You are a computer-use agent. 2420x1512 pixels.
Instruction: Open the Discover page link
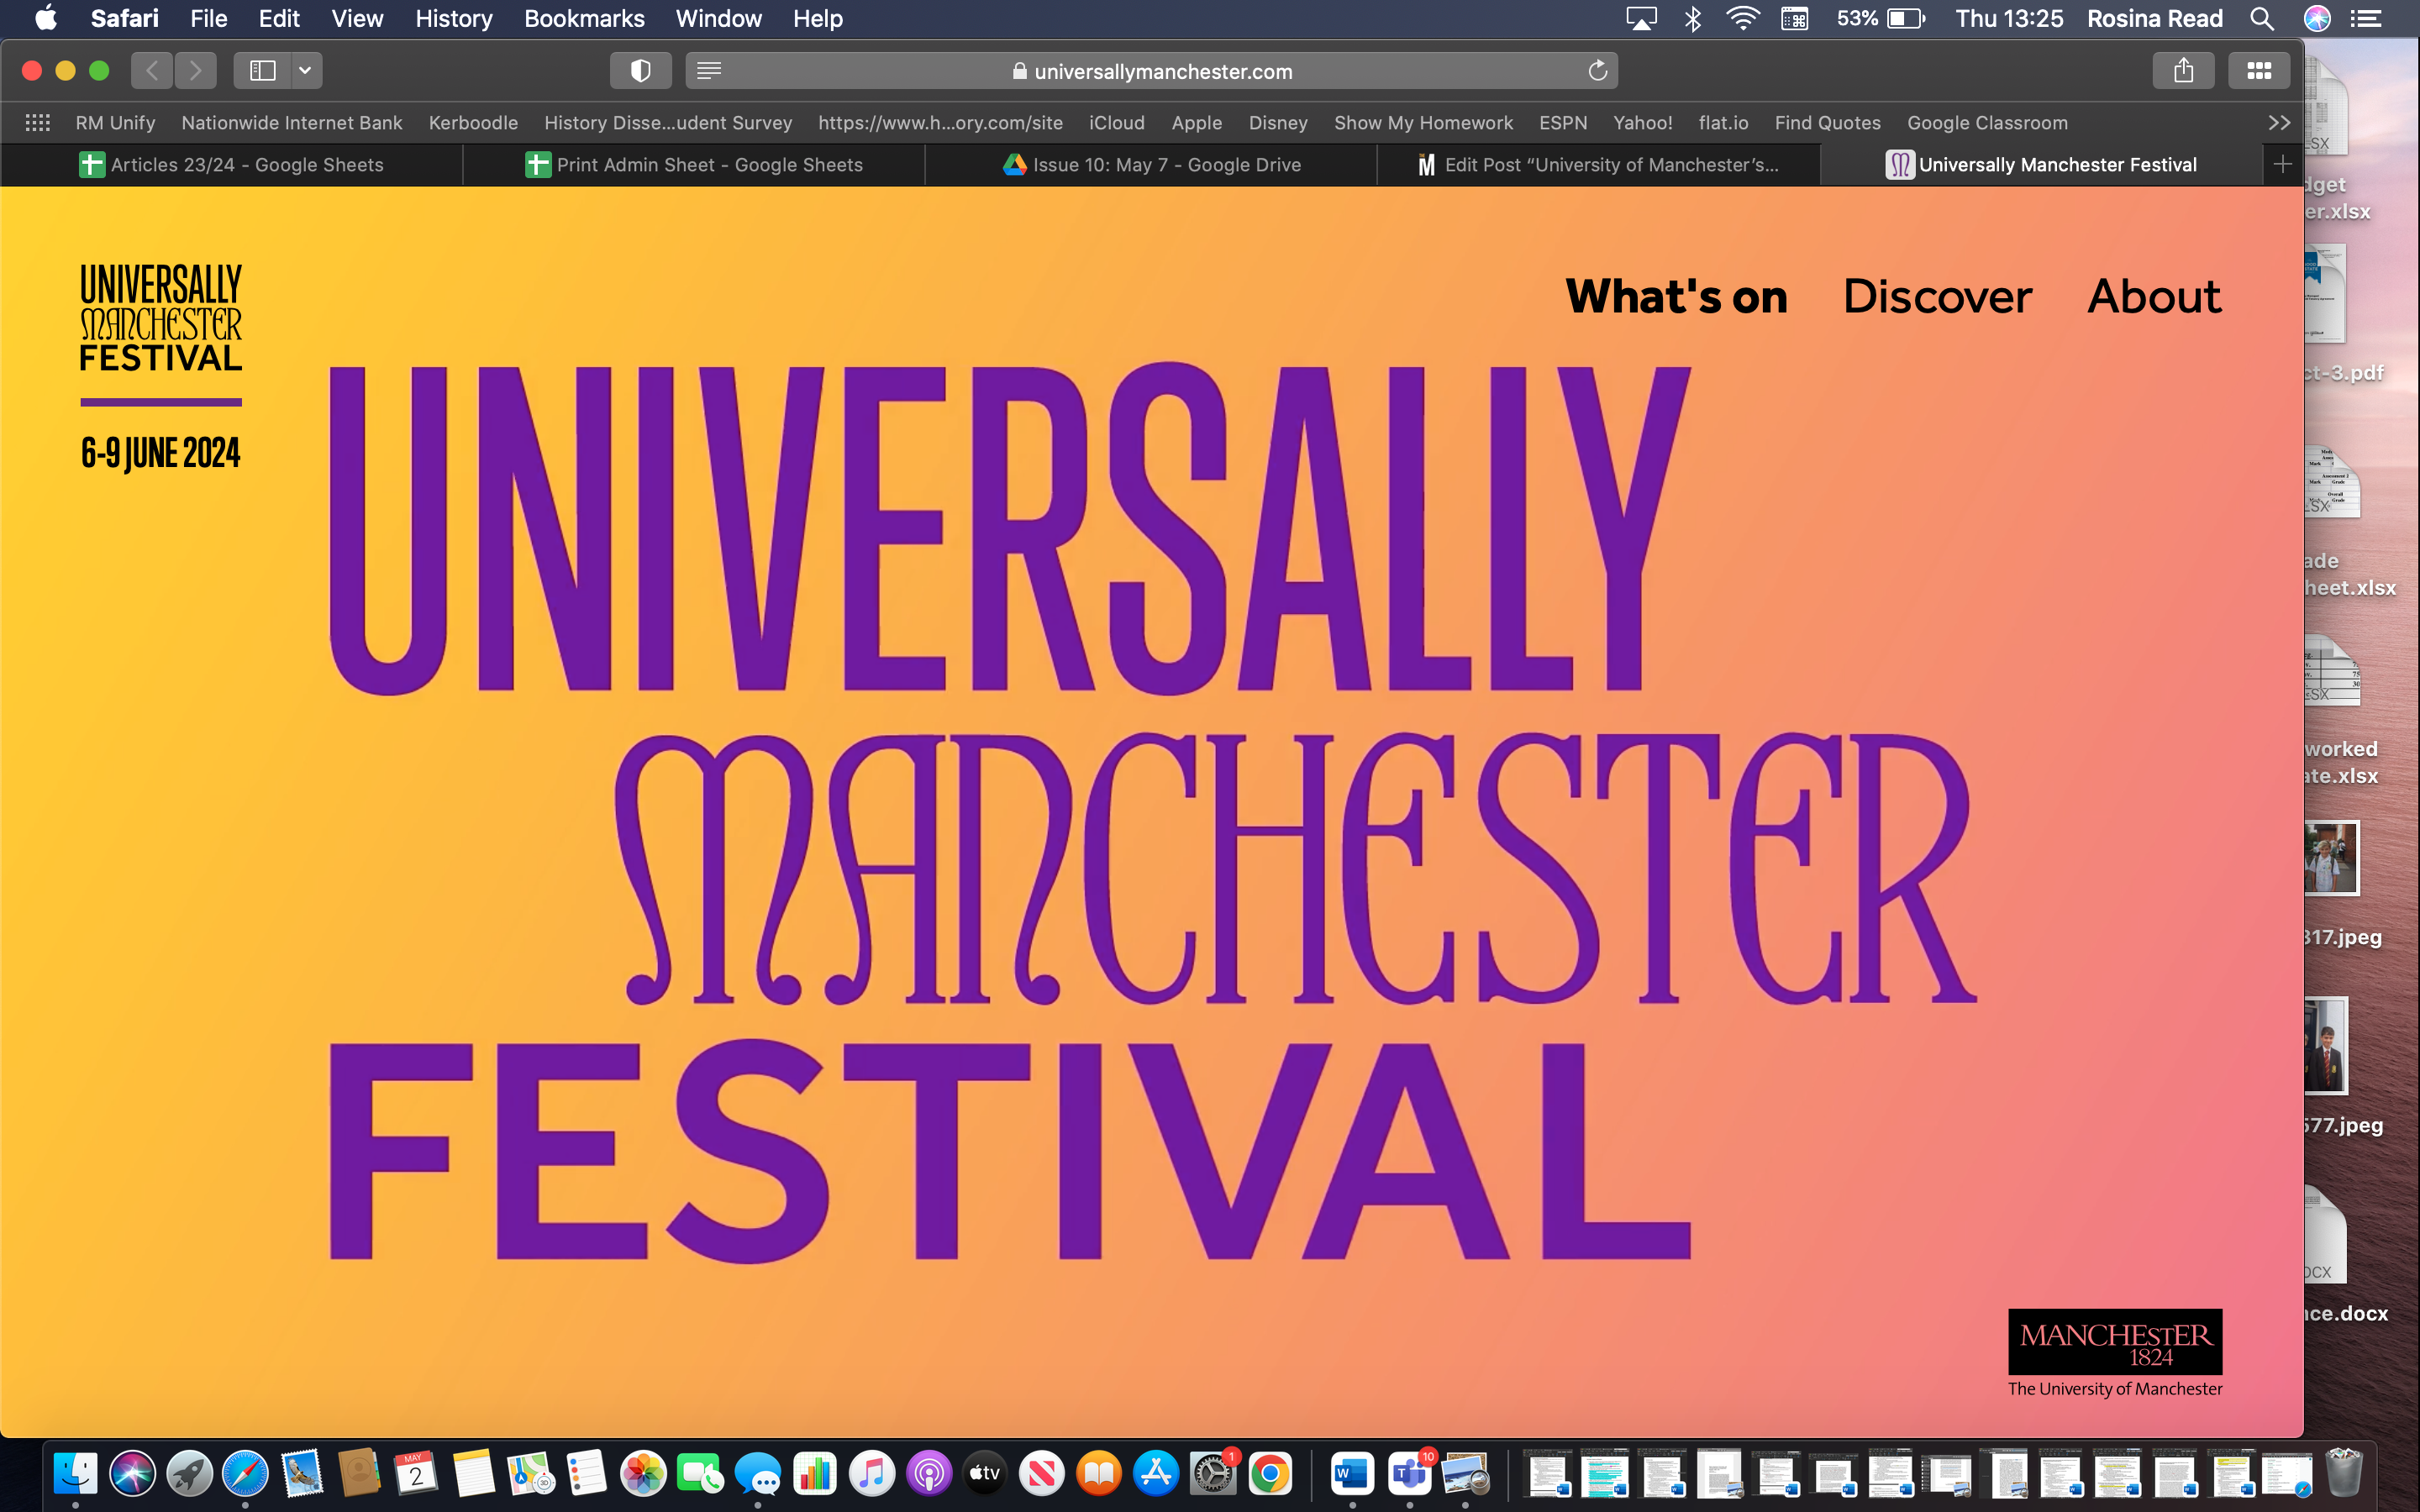tap(1937, 297)
